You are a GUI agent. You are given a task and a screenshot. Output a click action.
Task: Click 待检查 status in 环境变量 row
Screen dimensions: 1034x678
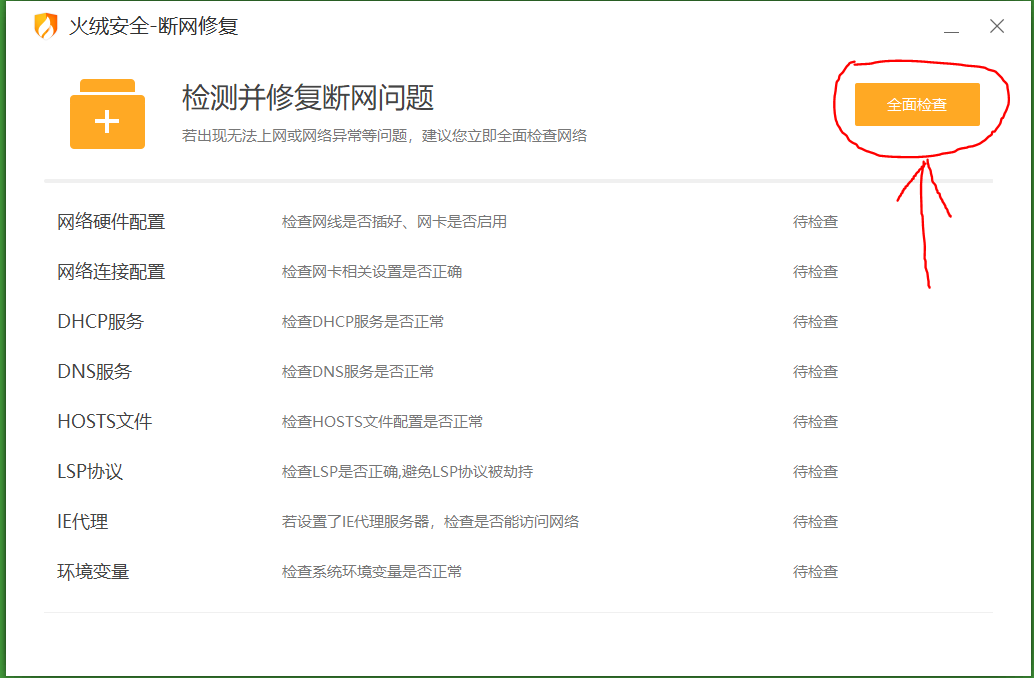(815, 572)
